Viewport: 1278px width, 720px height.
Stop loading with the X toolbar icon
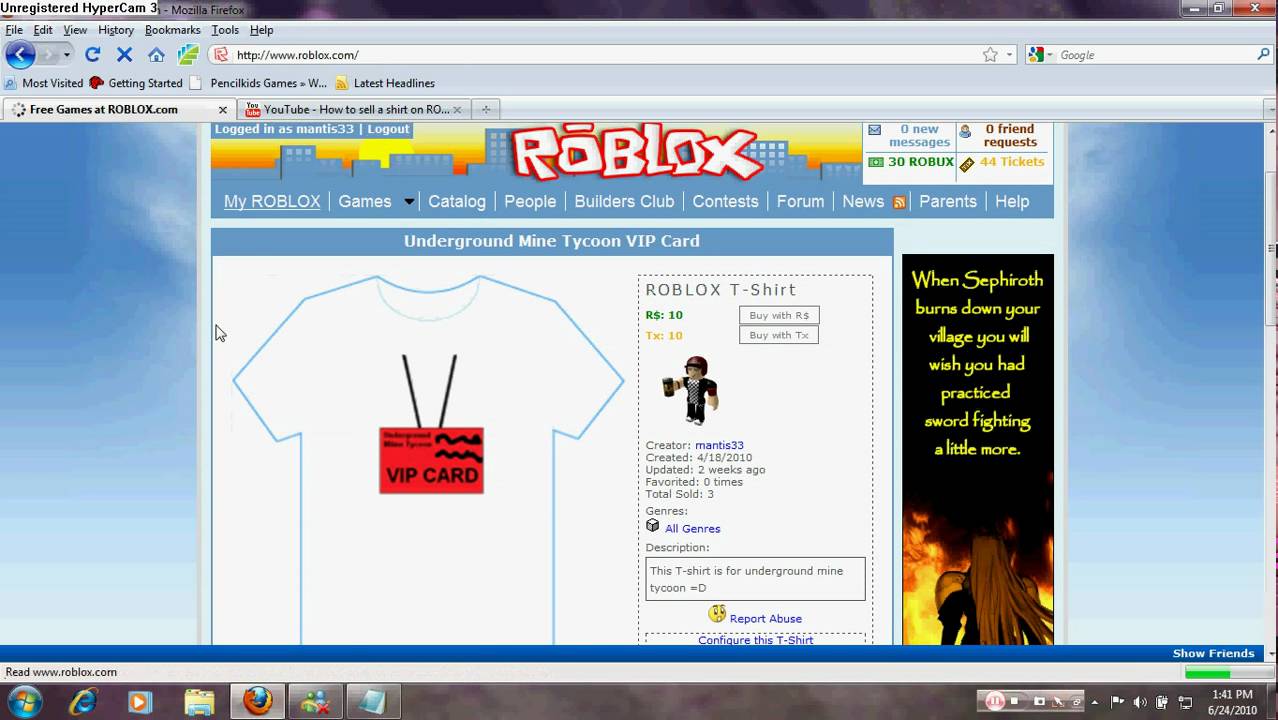[x=124, y=55]
